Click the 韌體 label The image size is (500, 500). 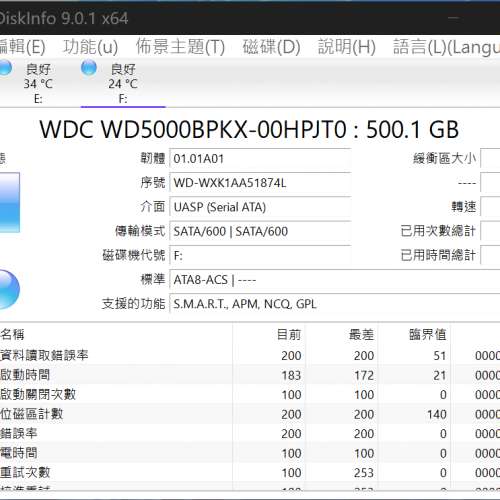click(153, 159)
